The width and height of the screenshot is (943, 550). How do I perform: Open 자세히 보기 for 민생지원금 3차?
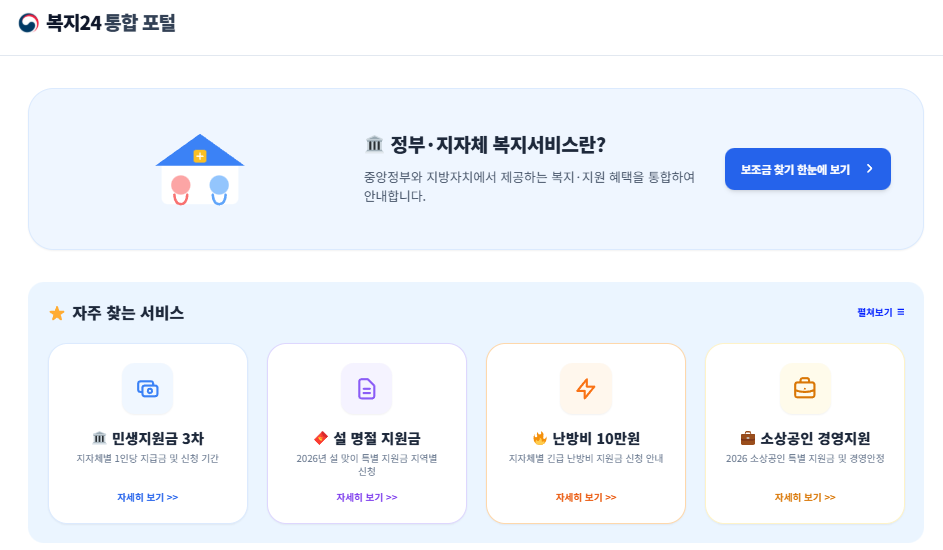(x=148, y=497)
